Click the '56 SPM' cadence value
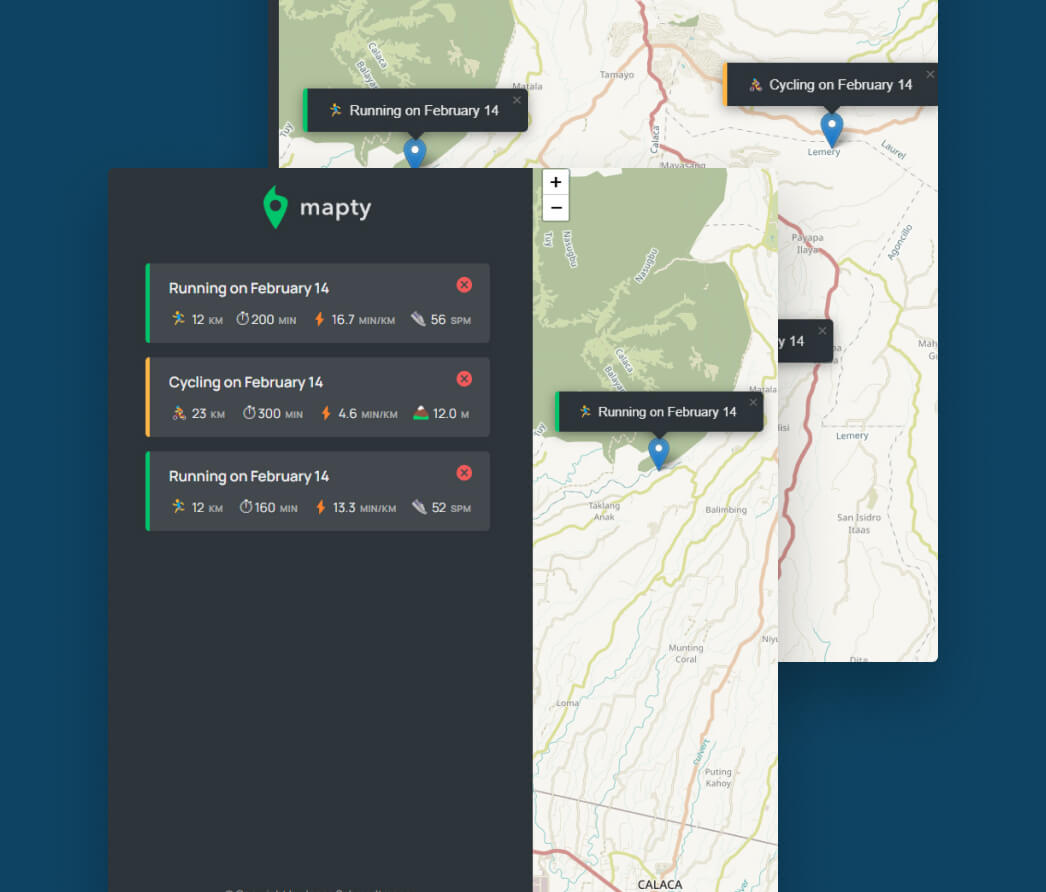1046x892 pixels. click(451, 320)
